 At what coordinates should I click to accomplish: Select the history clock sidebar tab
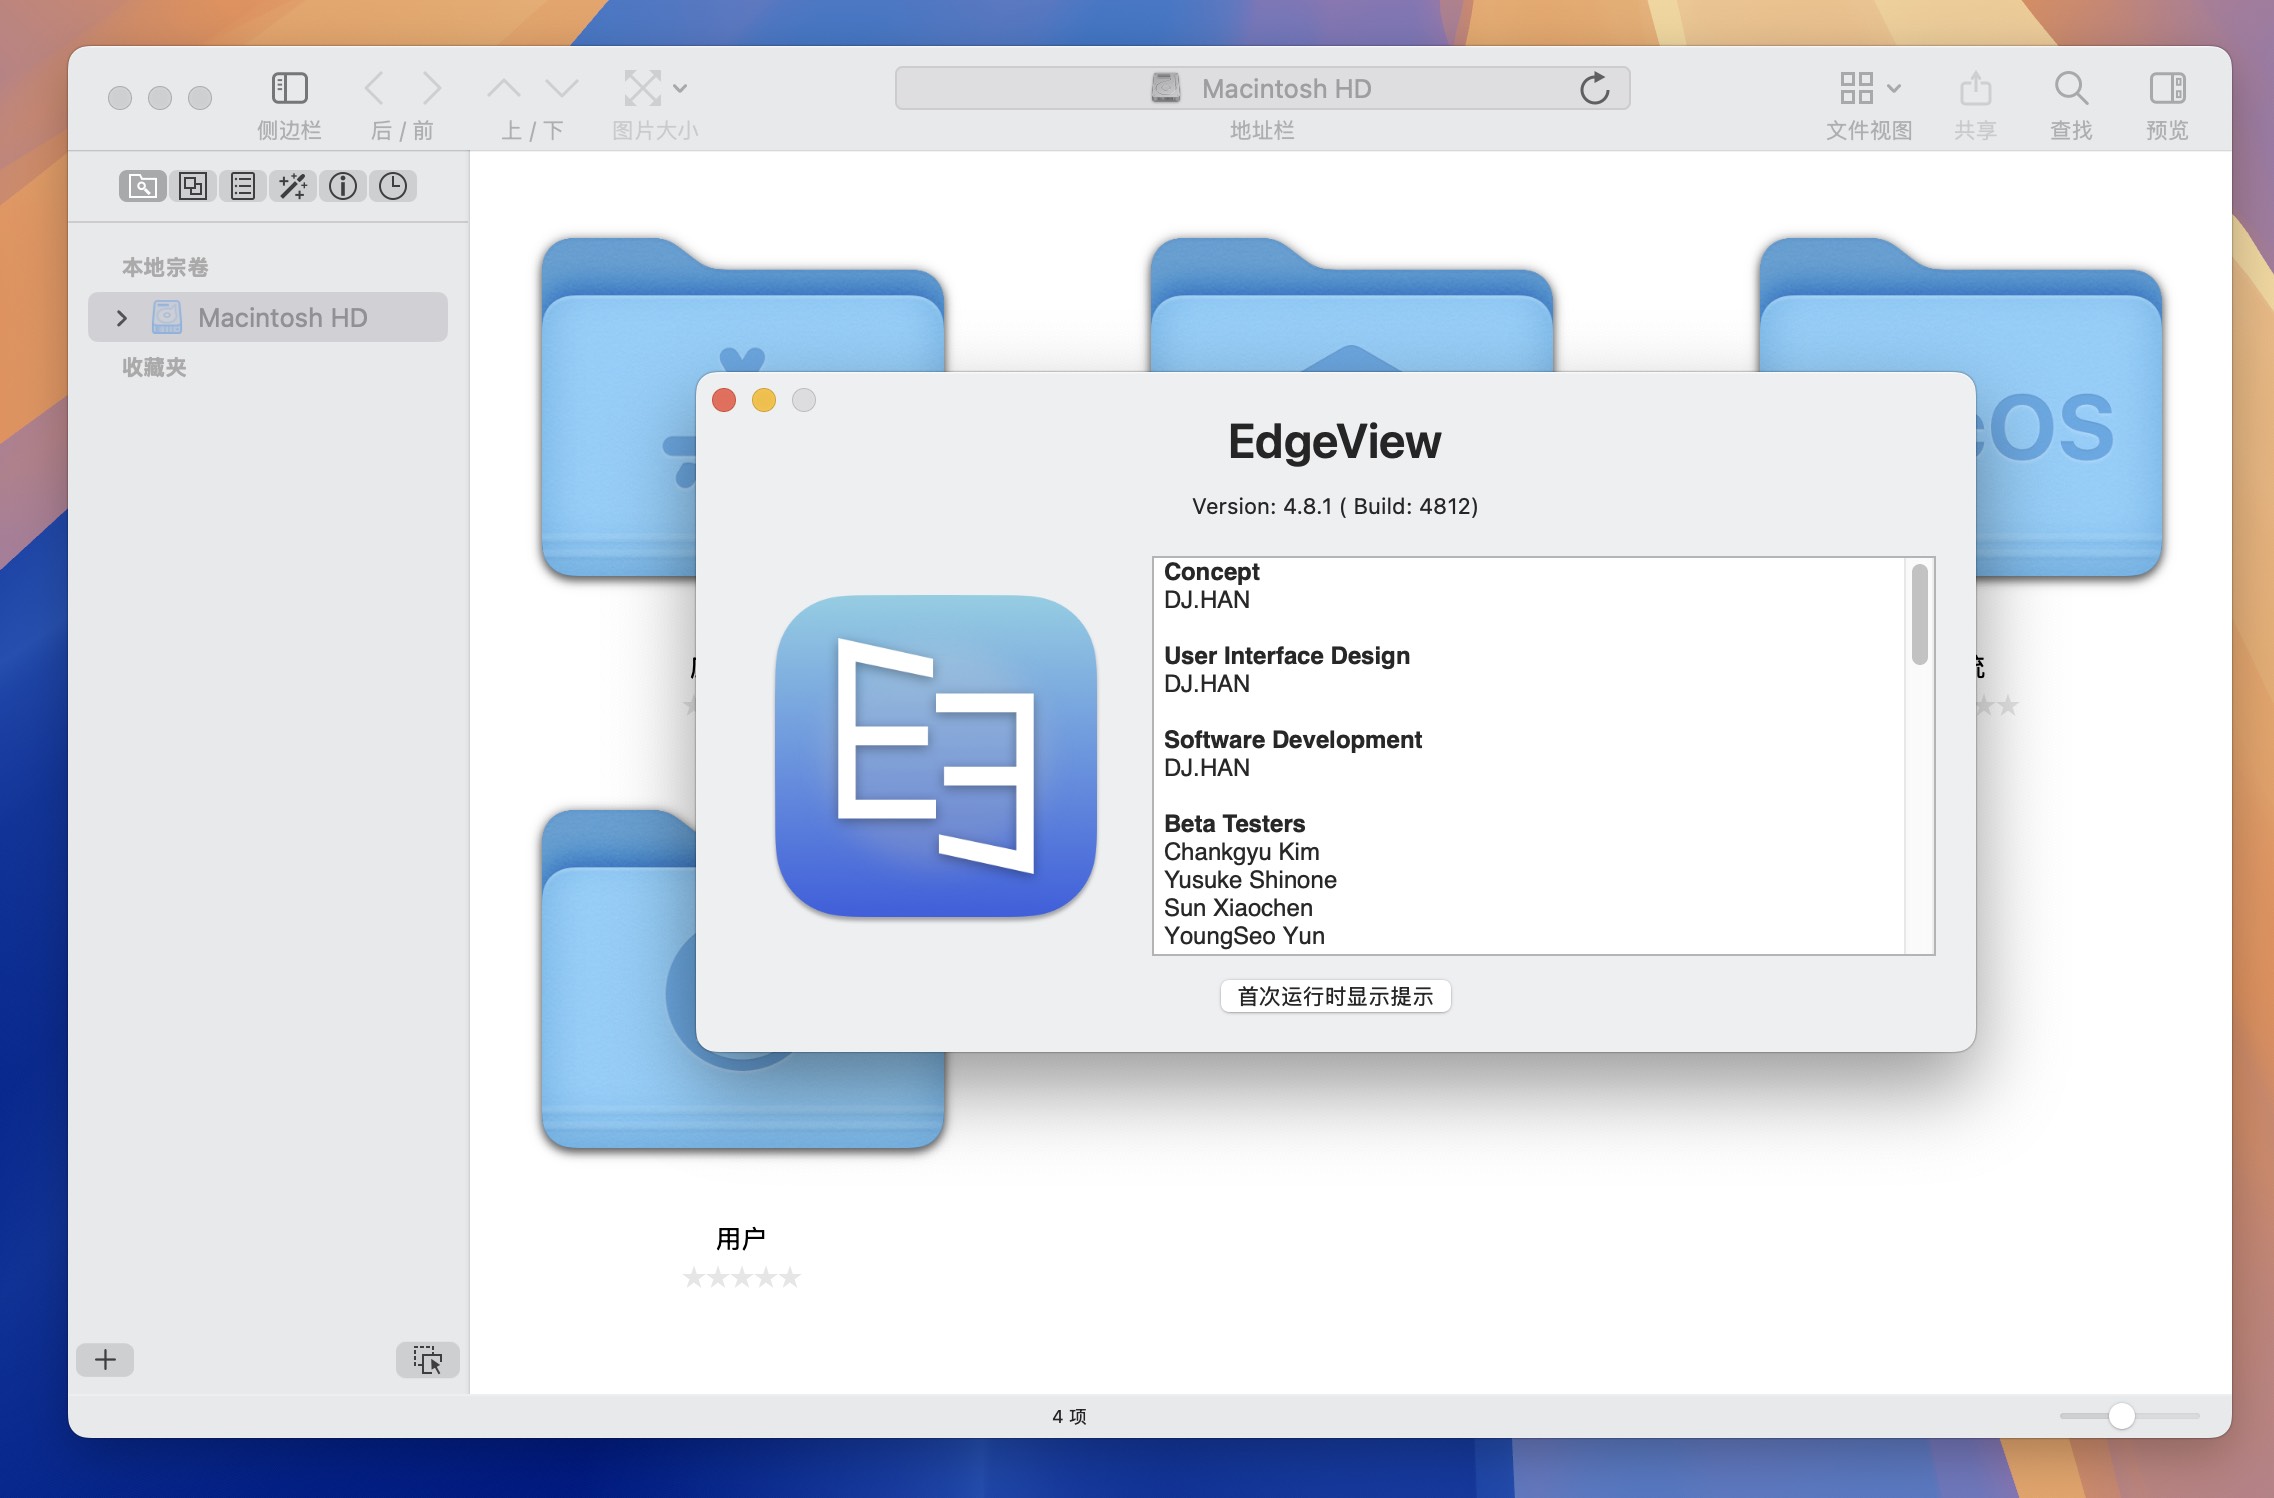393,186
